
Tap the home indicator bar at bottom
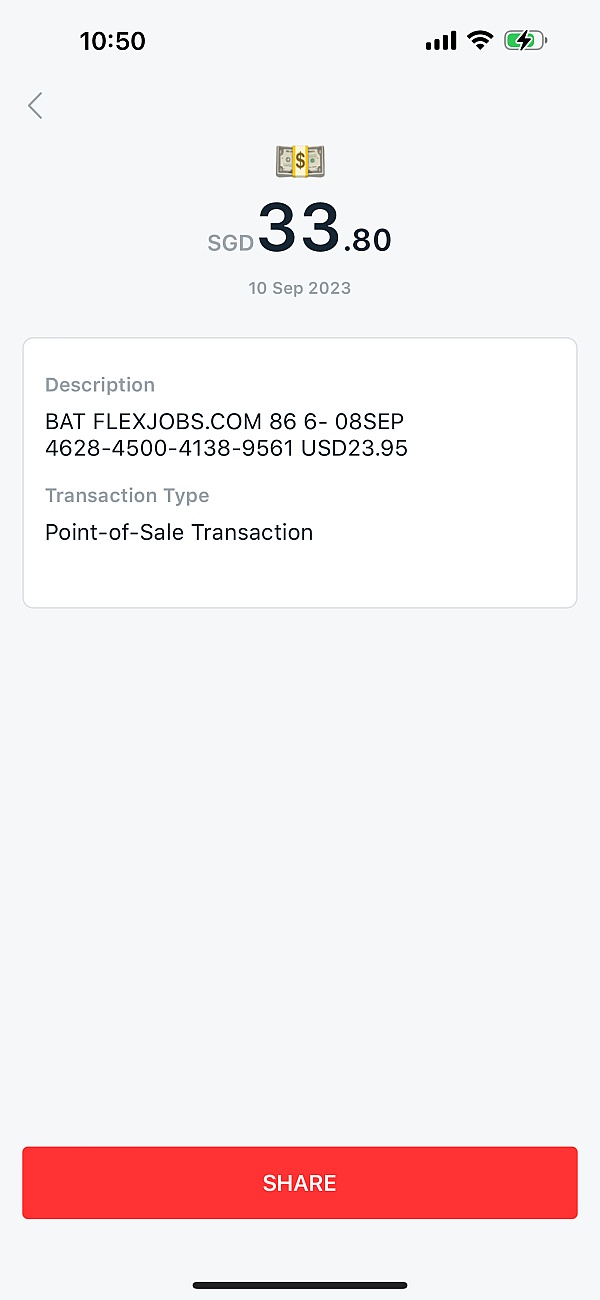[x=299, y=1286]
